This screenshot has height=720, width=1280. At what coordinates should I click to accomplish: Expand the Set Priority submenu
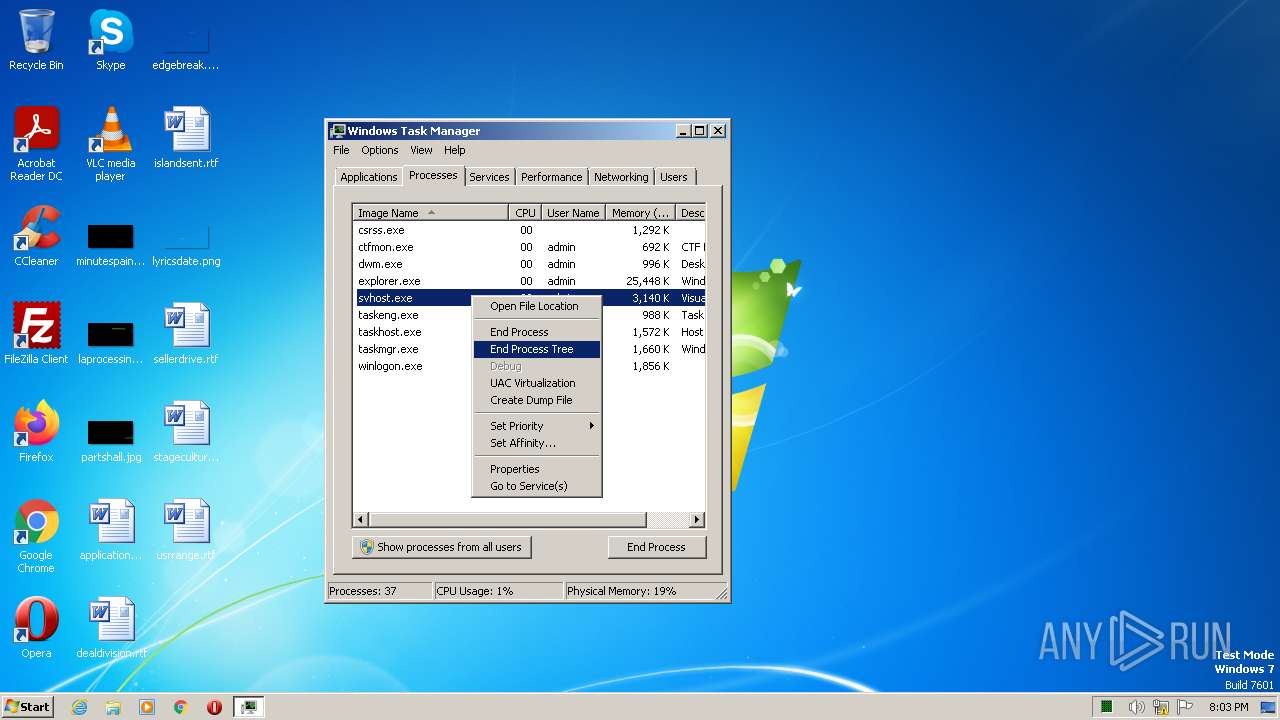[x=536, y=426]
